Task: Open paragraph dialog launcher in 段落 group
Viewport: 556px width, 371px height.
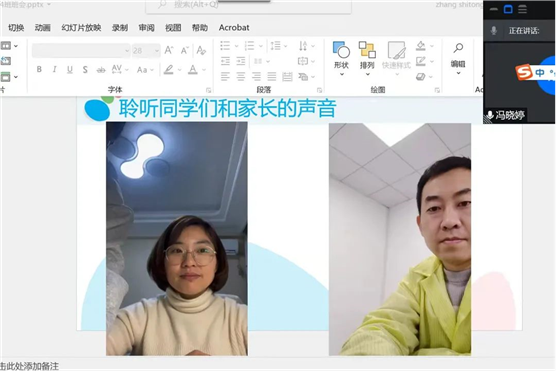Action: click(319, 90)
